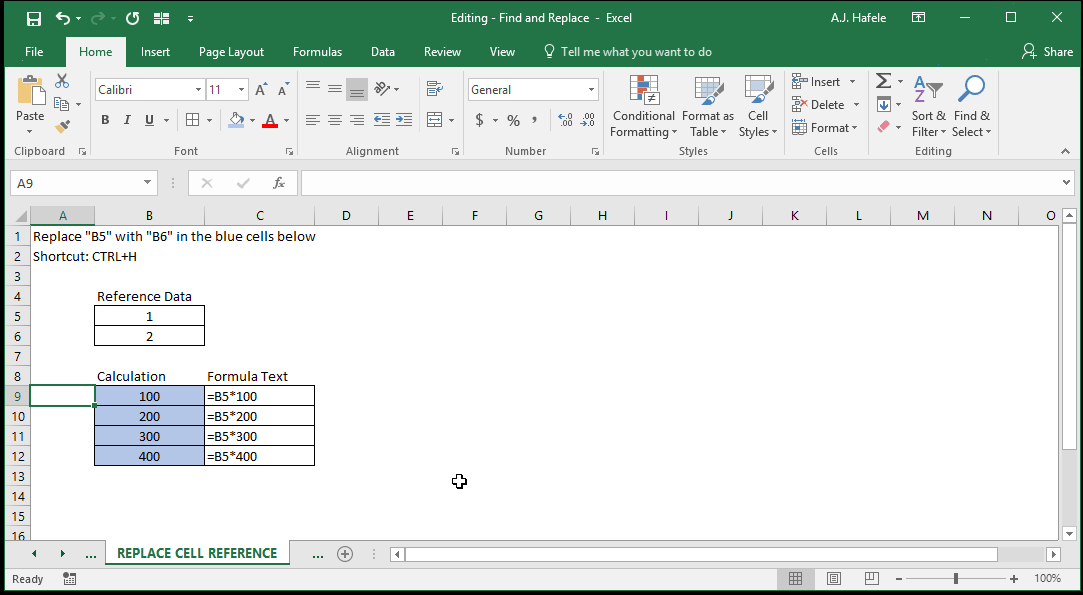
Task: Open the Conditional Formatting dropdown
Action: point(643,107)
